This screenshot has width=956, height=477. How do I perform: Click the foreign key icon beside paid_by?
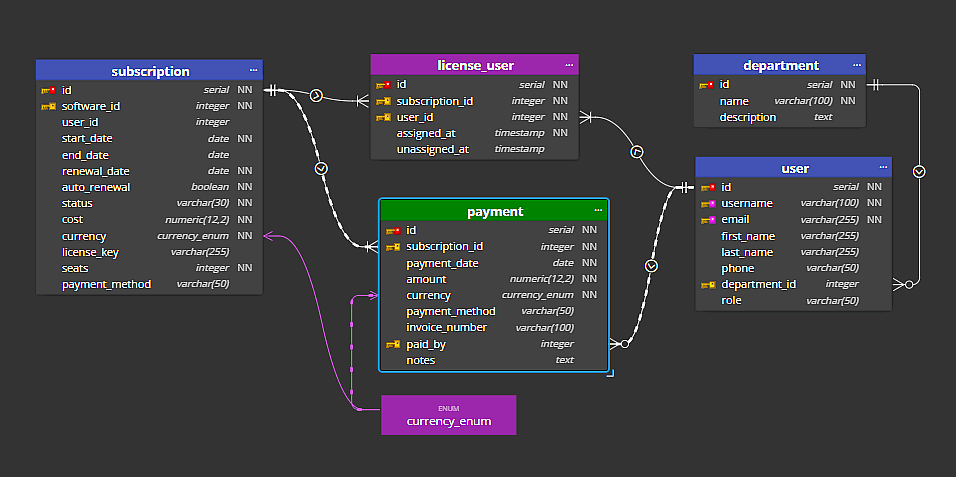click(393, 345)
